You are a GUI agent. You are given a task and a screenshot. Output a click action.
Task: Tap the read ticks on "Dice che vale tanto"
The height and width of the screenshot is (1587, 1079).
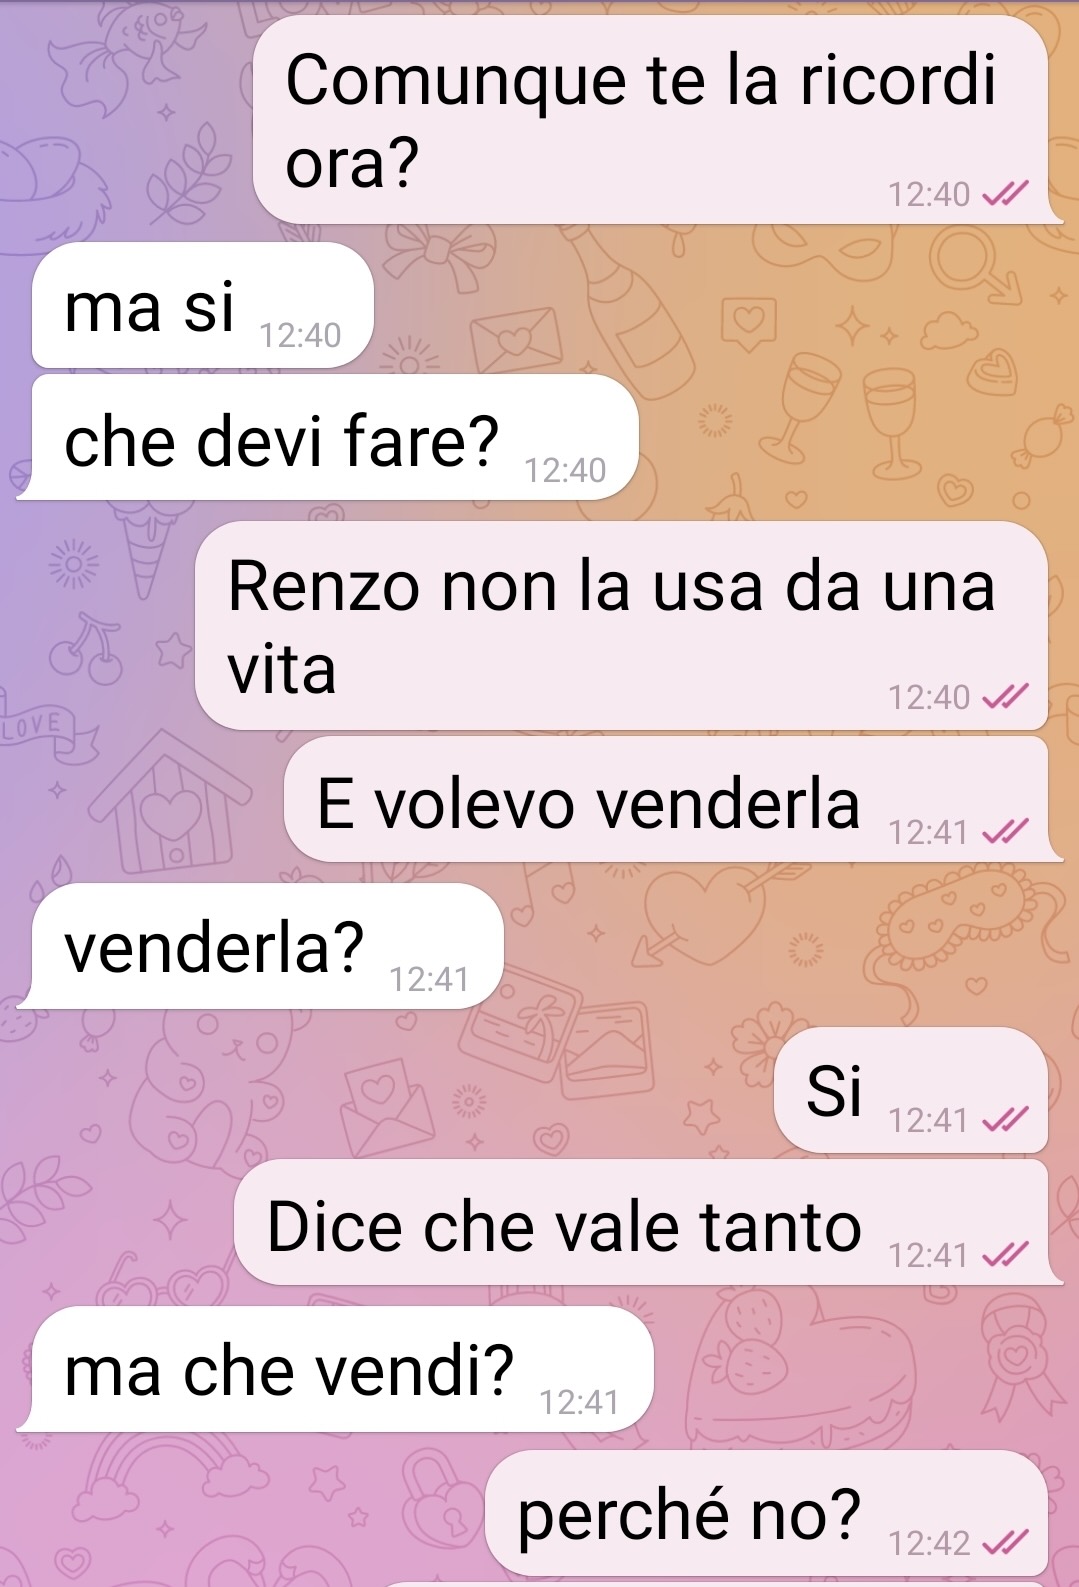[x=1005, y=1254]
